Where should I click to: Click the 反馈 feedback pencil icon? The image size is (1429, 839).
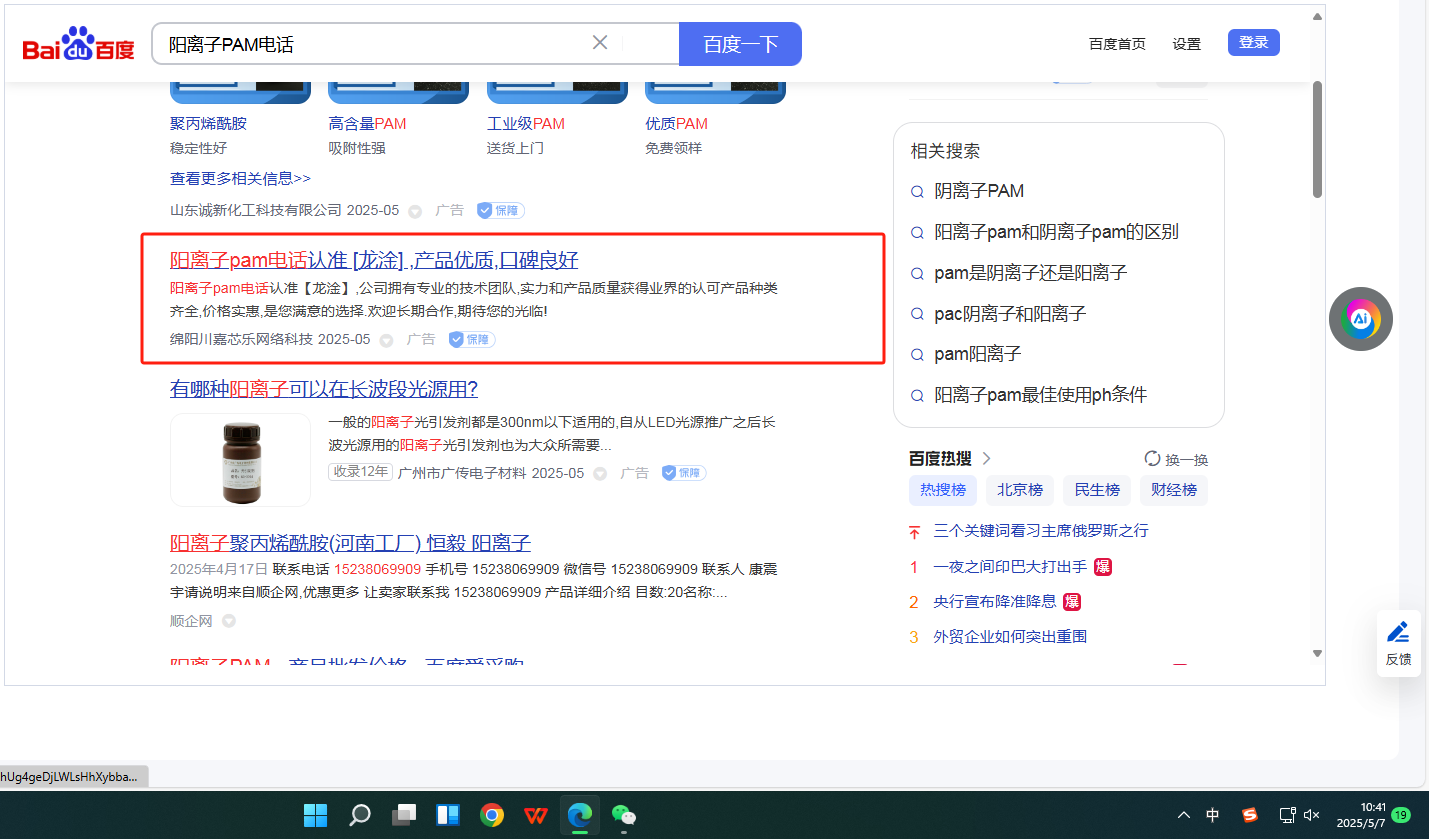tap(1398, 632)
